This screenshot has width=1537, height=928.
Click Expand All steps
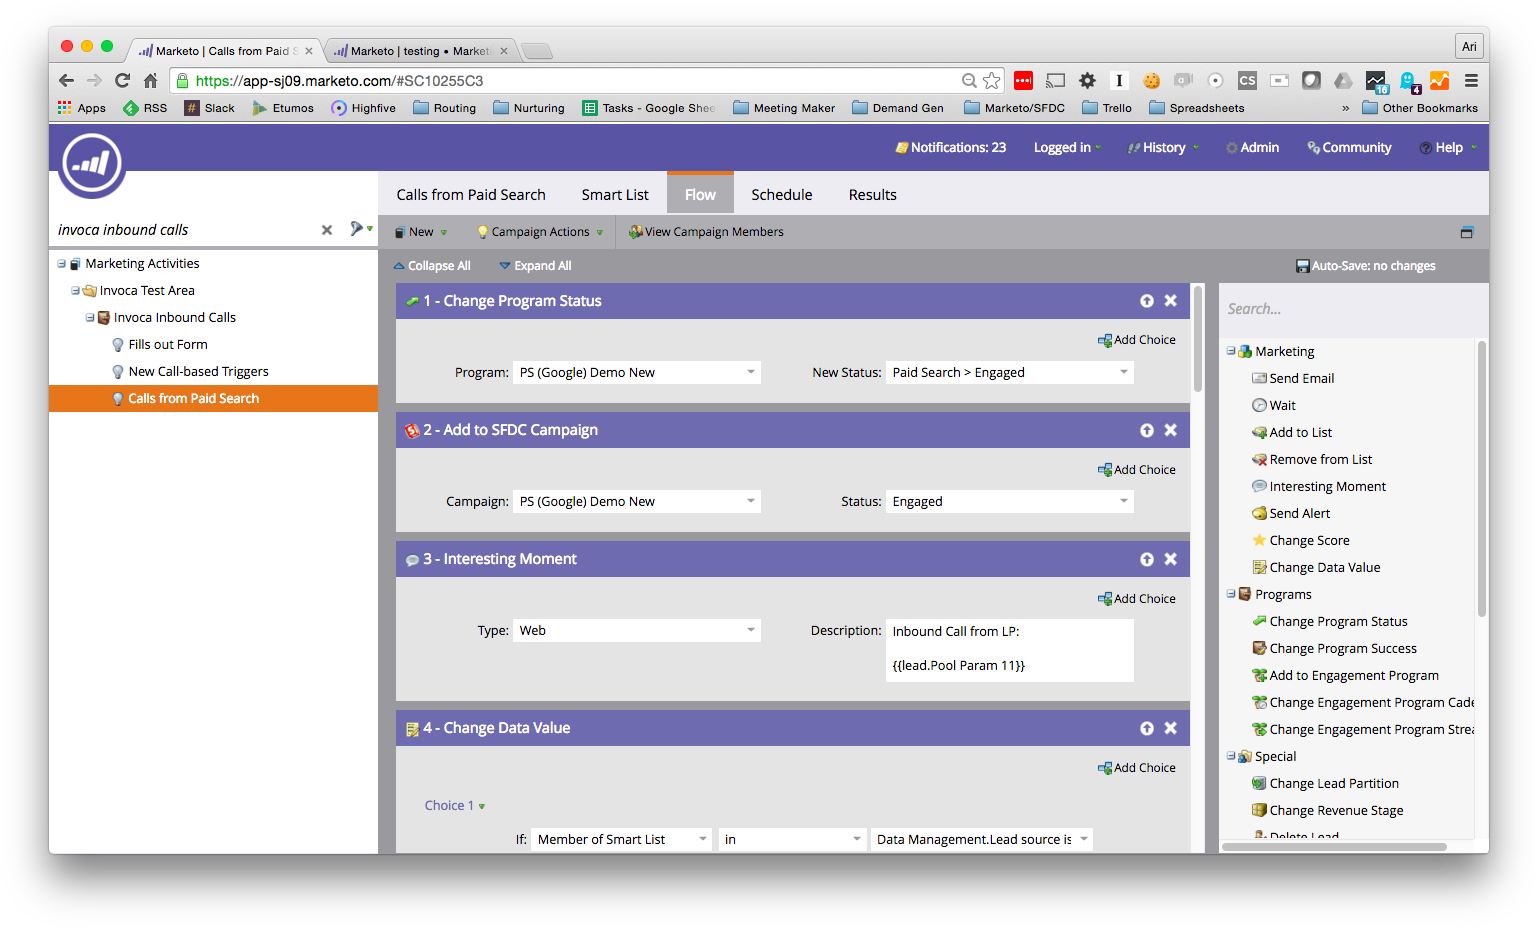(536, 266)
